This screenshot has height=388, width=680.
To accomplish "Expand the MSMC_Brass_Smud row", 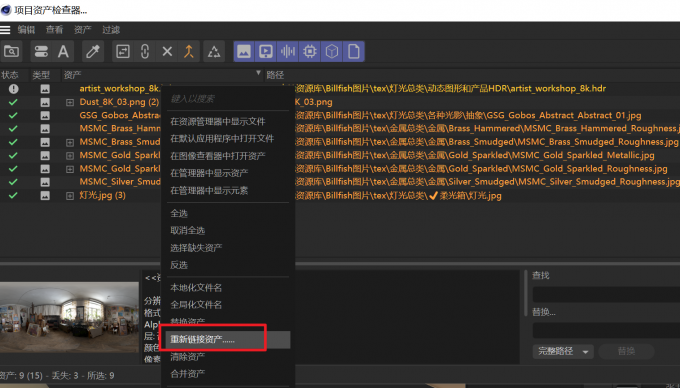I will [x=70, y=143].
